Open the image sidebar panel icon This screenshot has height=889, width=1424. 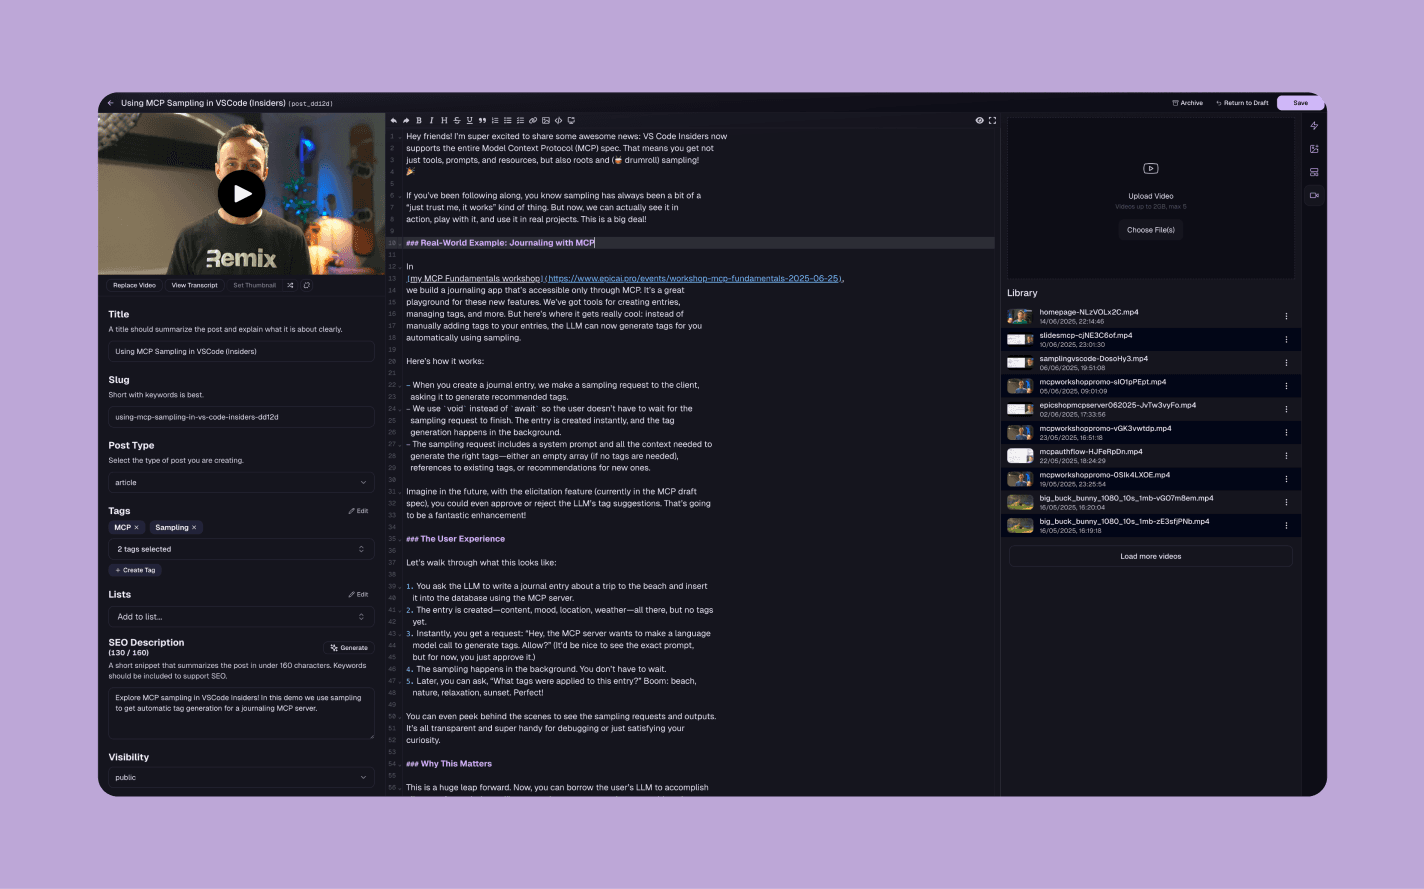pyautogui.click(x=1314, y=149)
